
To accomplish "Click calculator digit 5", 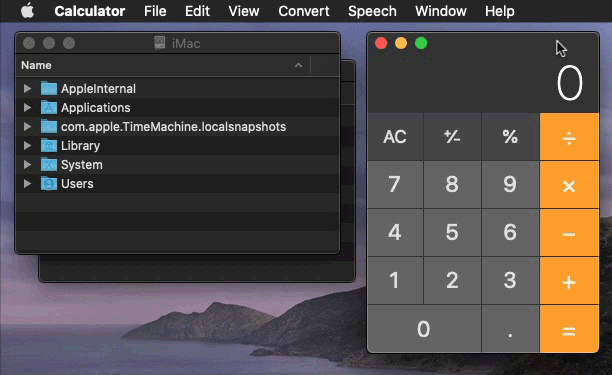I will click(452, 233).
